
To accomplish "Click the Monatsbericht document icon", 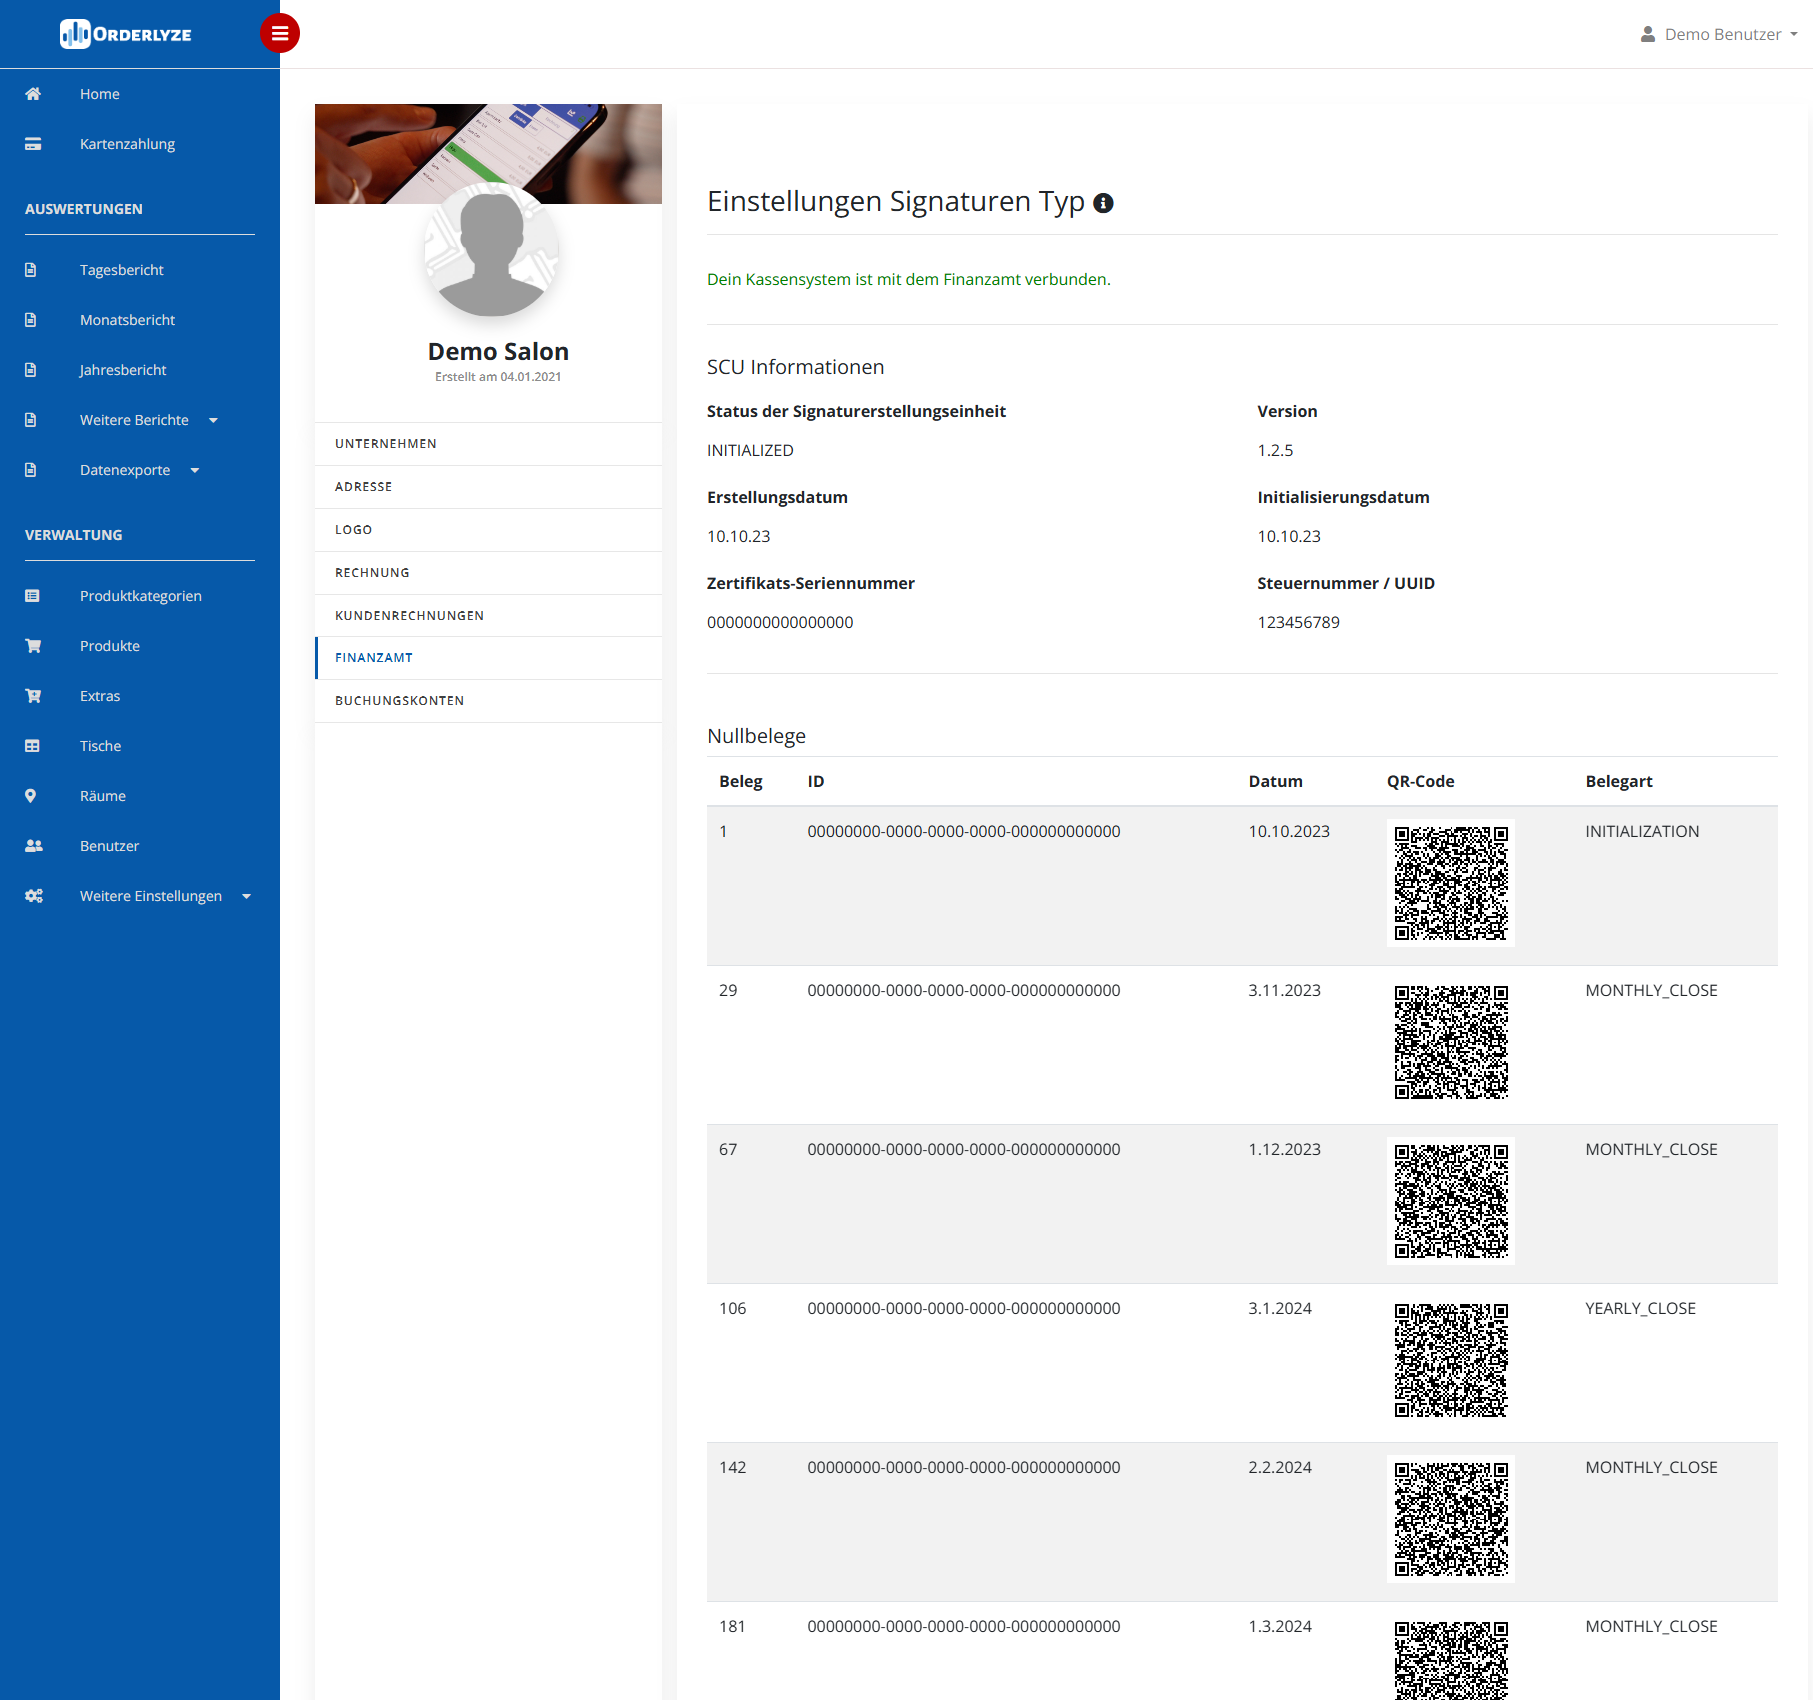I will pos(31,320).
